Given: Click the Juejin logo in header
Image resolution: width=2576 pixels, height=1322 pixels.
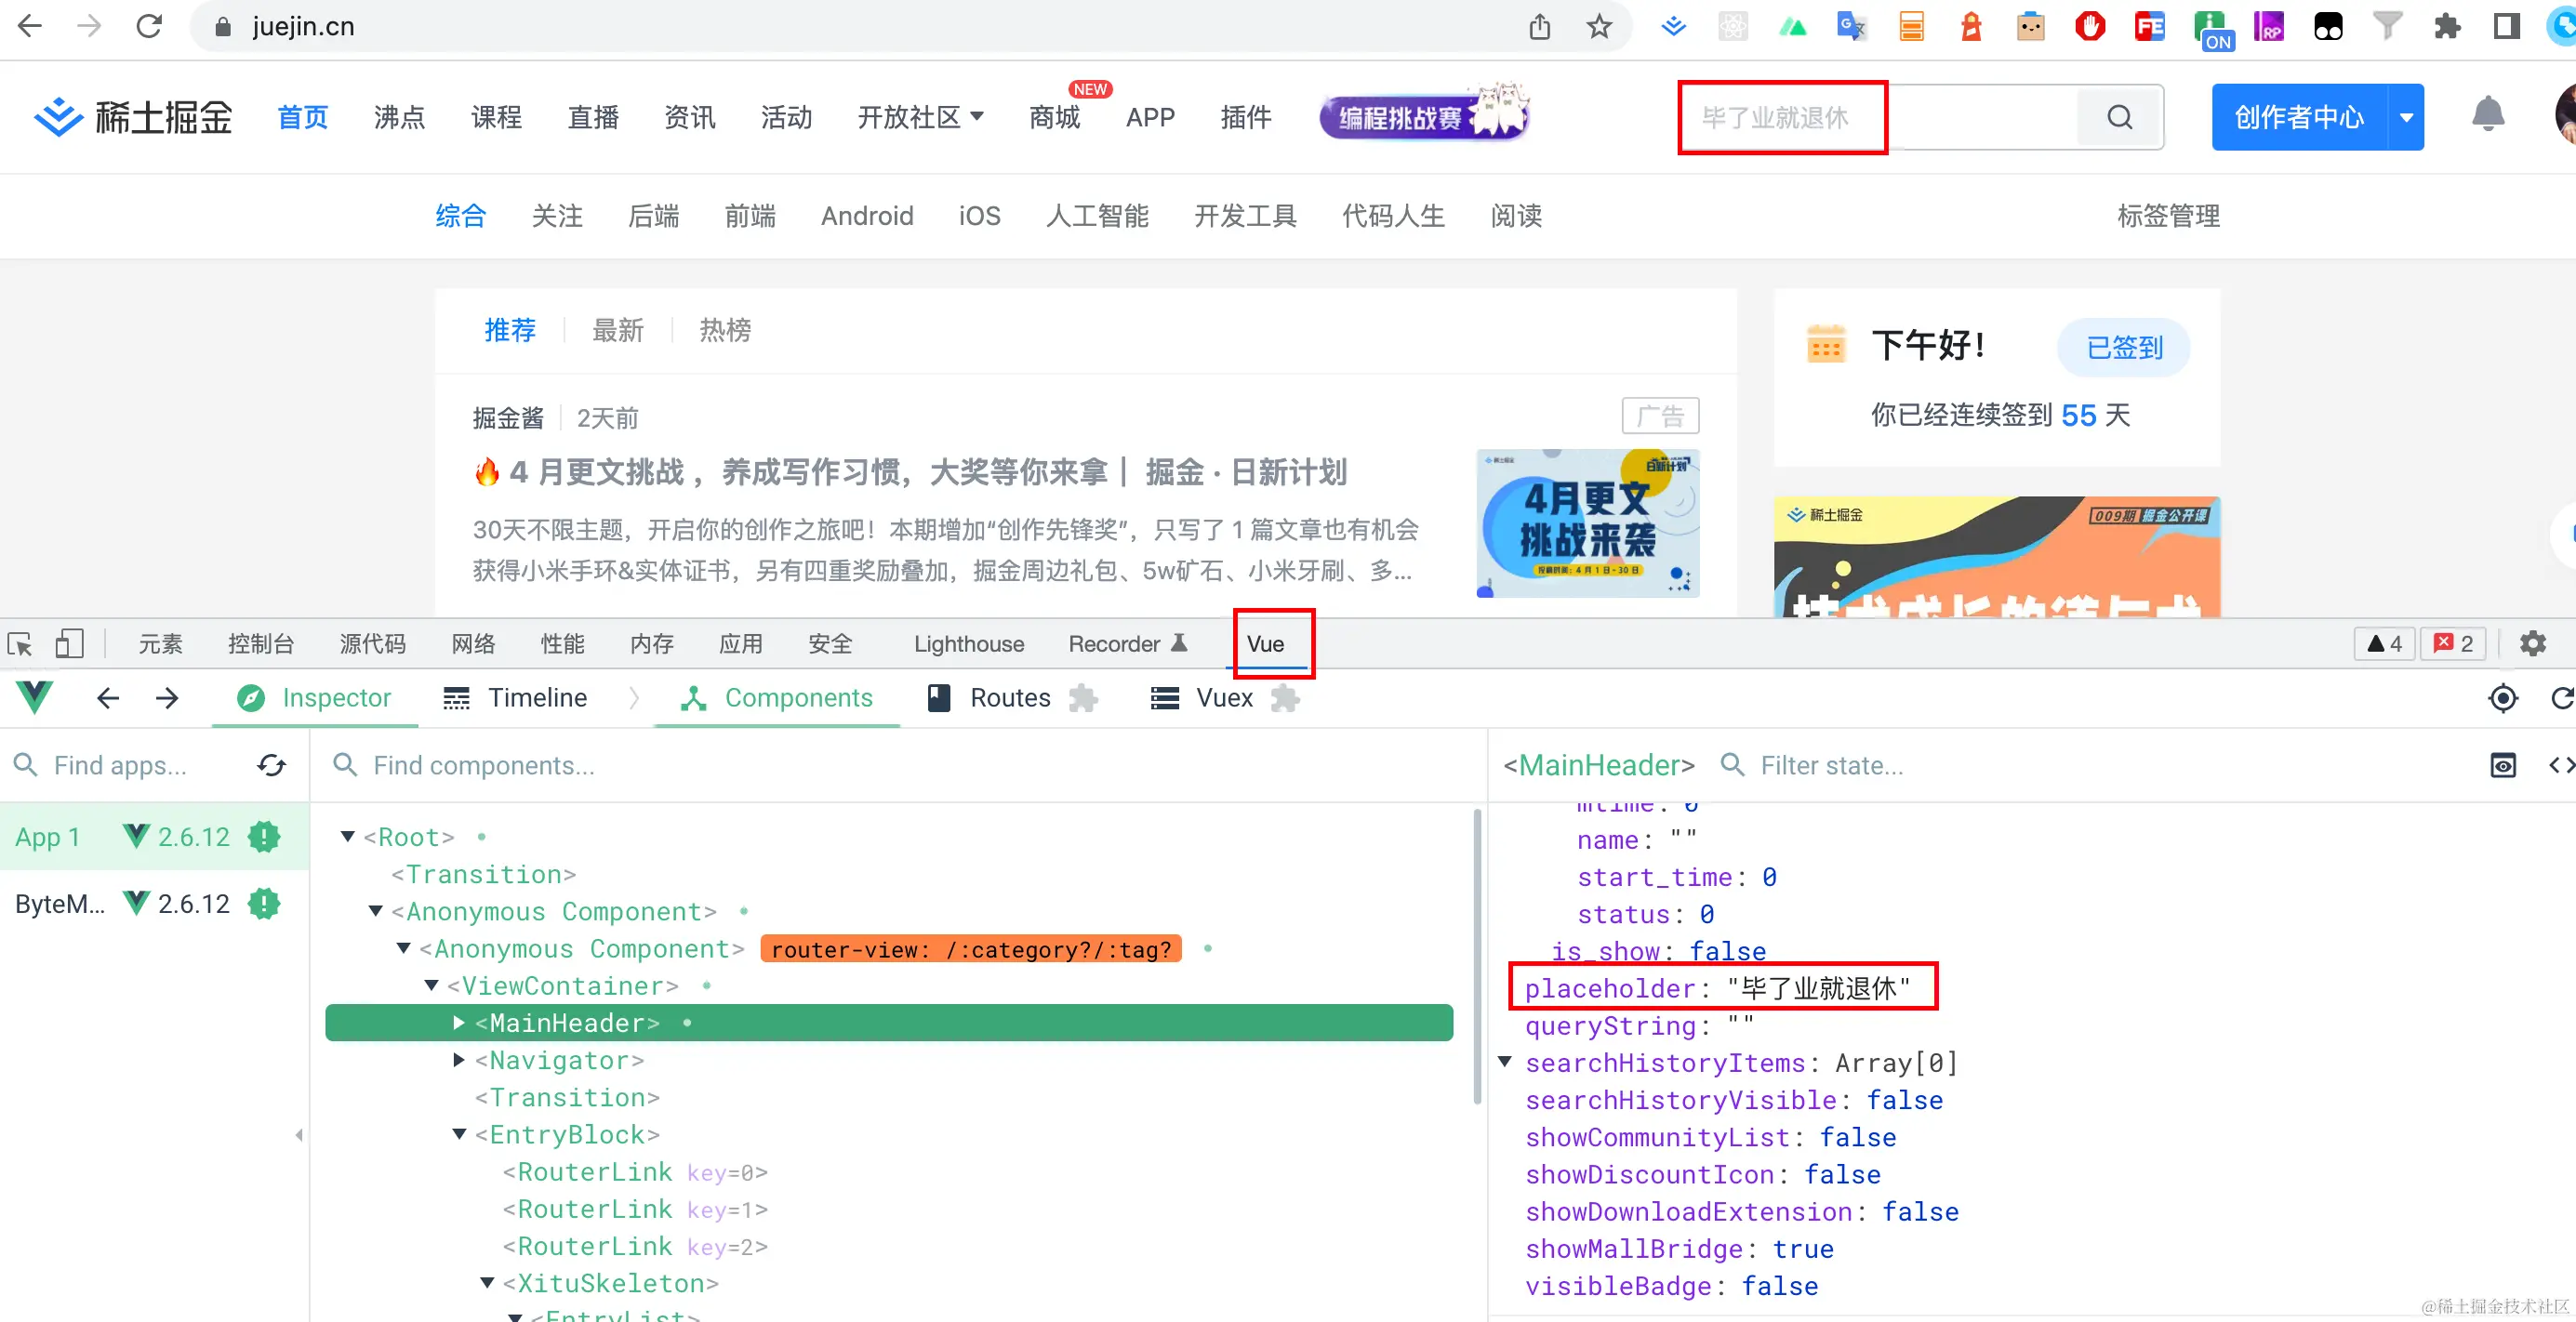Looking at the screenshot, I should coord(133,117).
